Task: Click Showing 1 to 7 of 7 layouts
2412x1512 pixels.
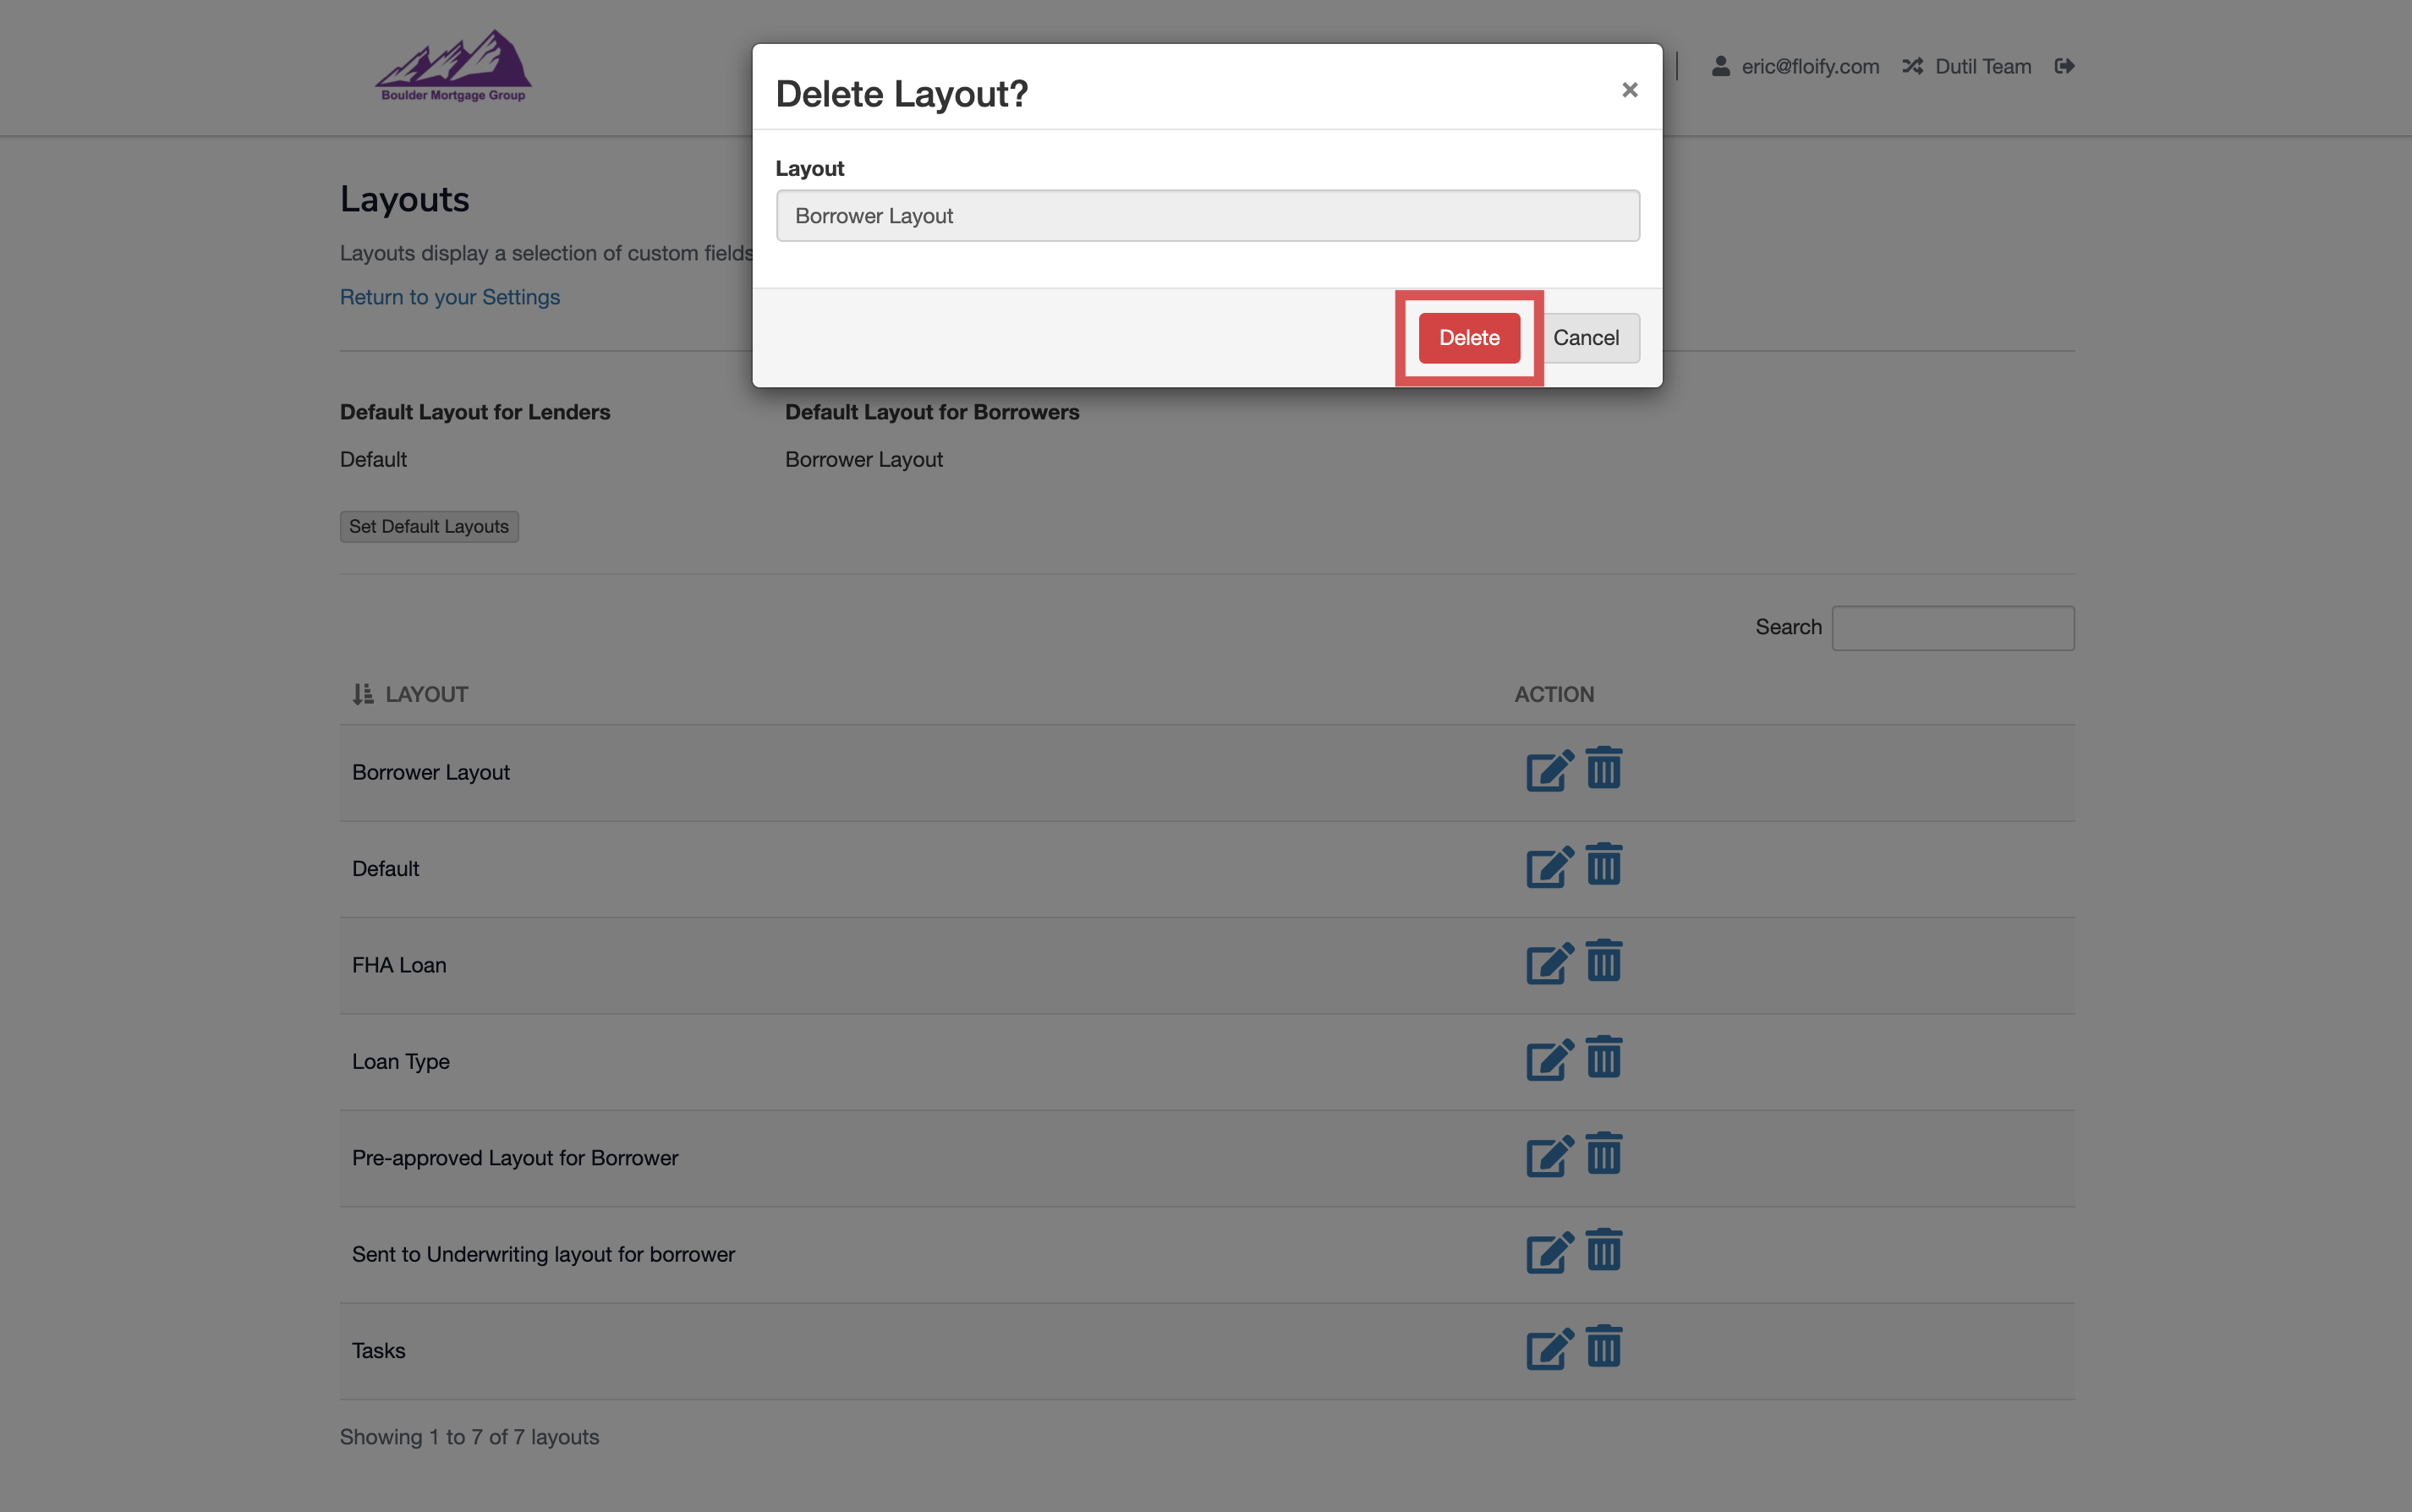Action: (x=469, y=1437)
